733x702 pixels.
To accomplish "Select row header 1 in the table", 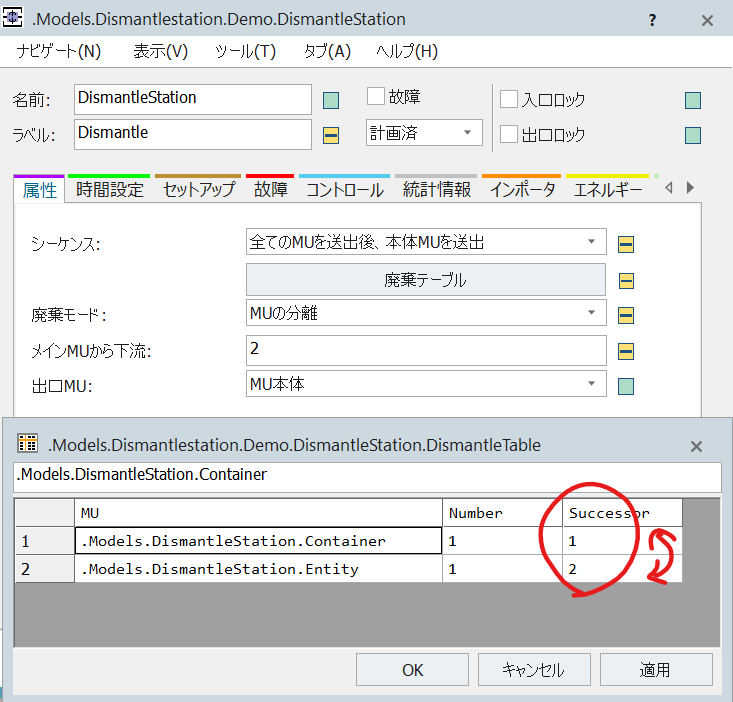I will point(44,541).
